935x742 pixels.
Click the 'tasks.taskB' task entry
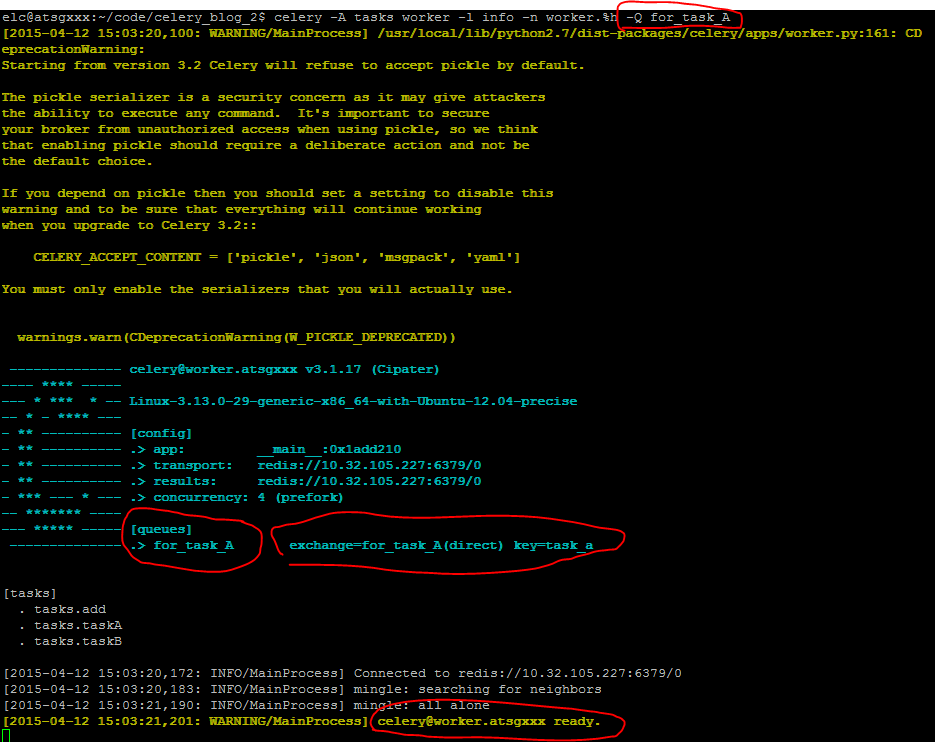pyautogui.click(x=78, y=642)
